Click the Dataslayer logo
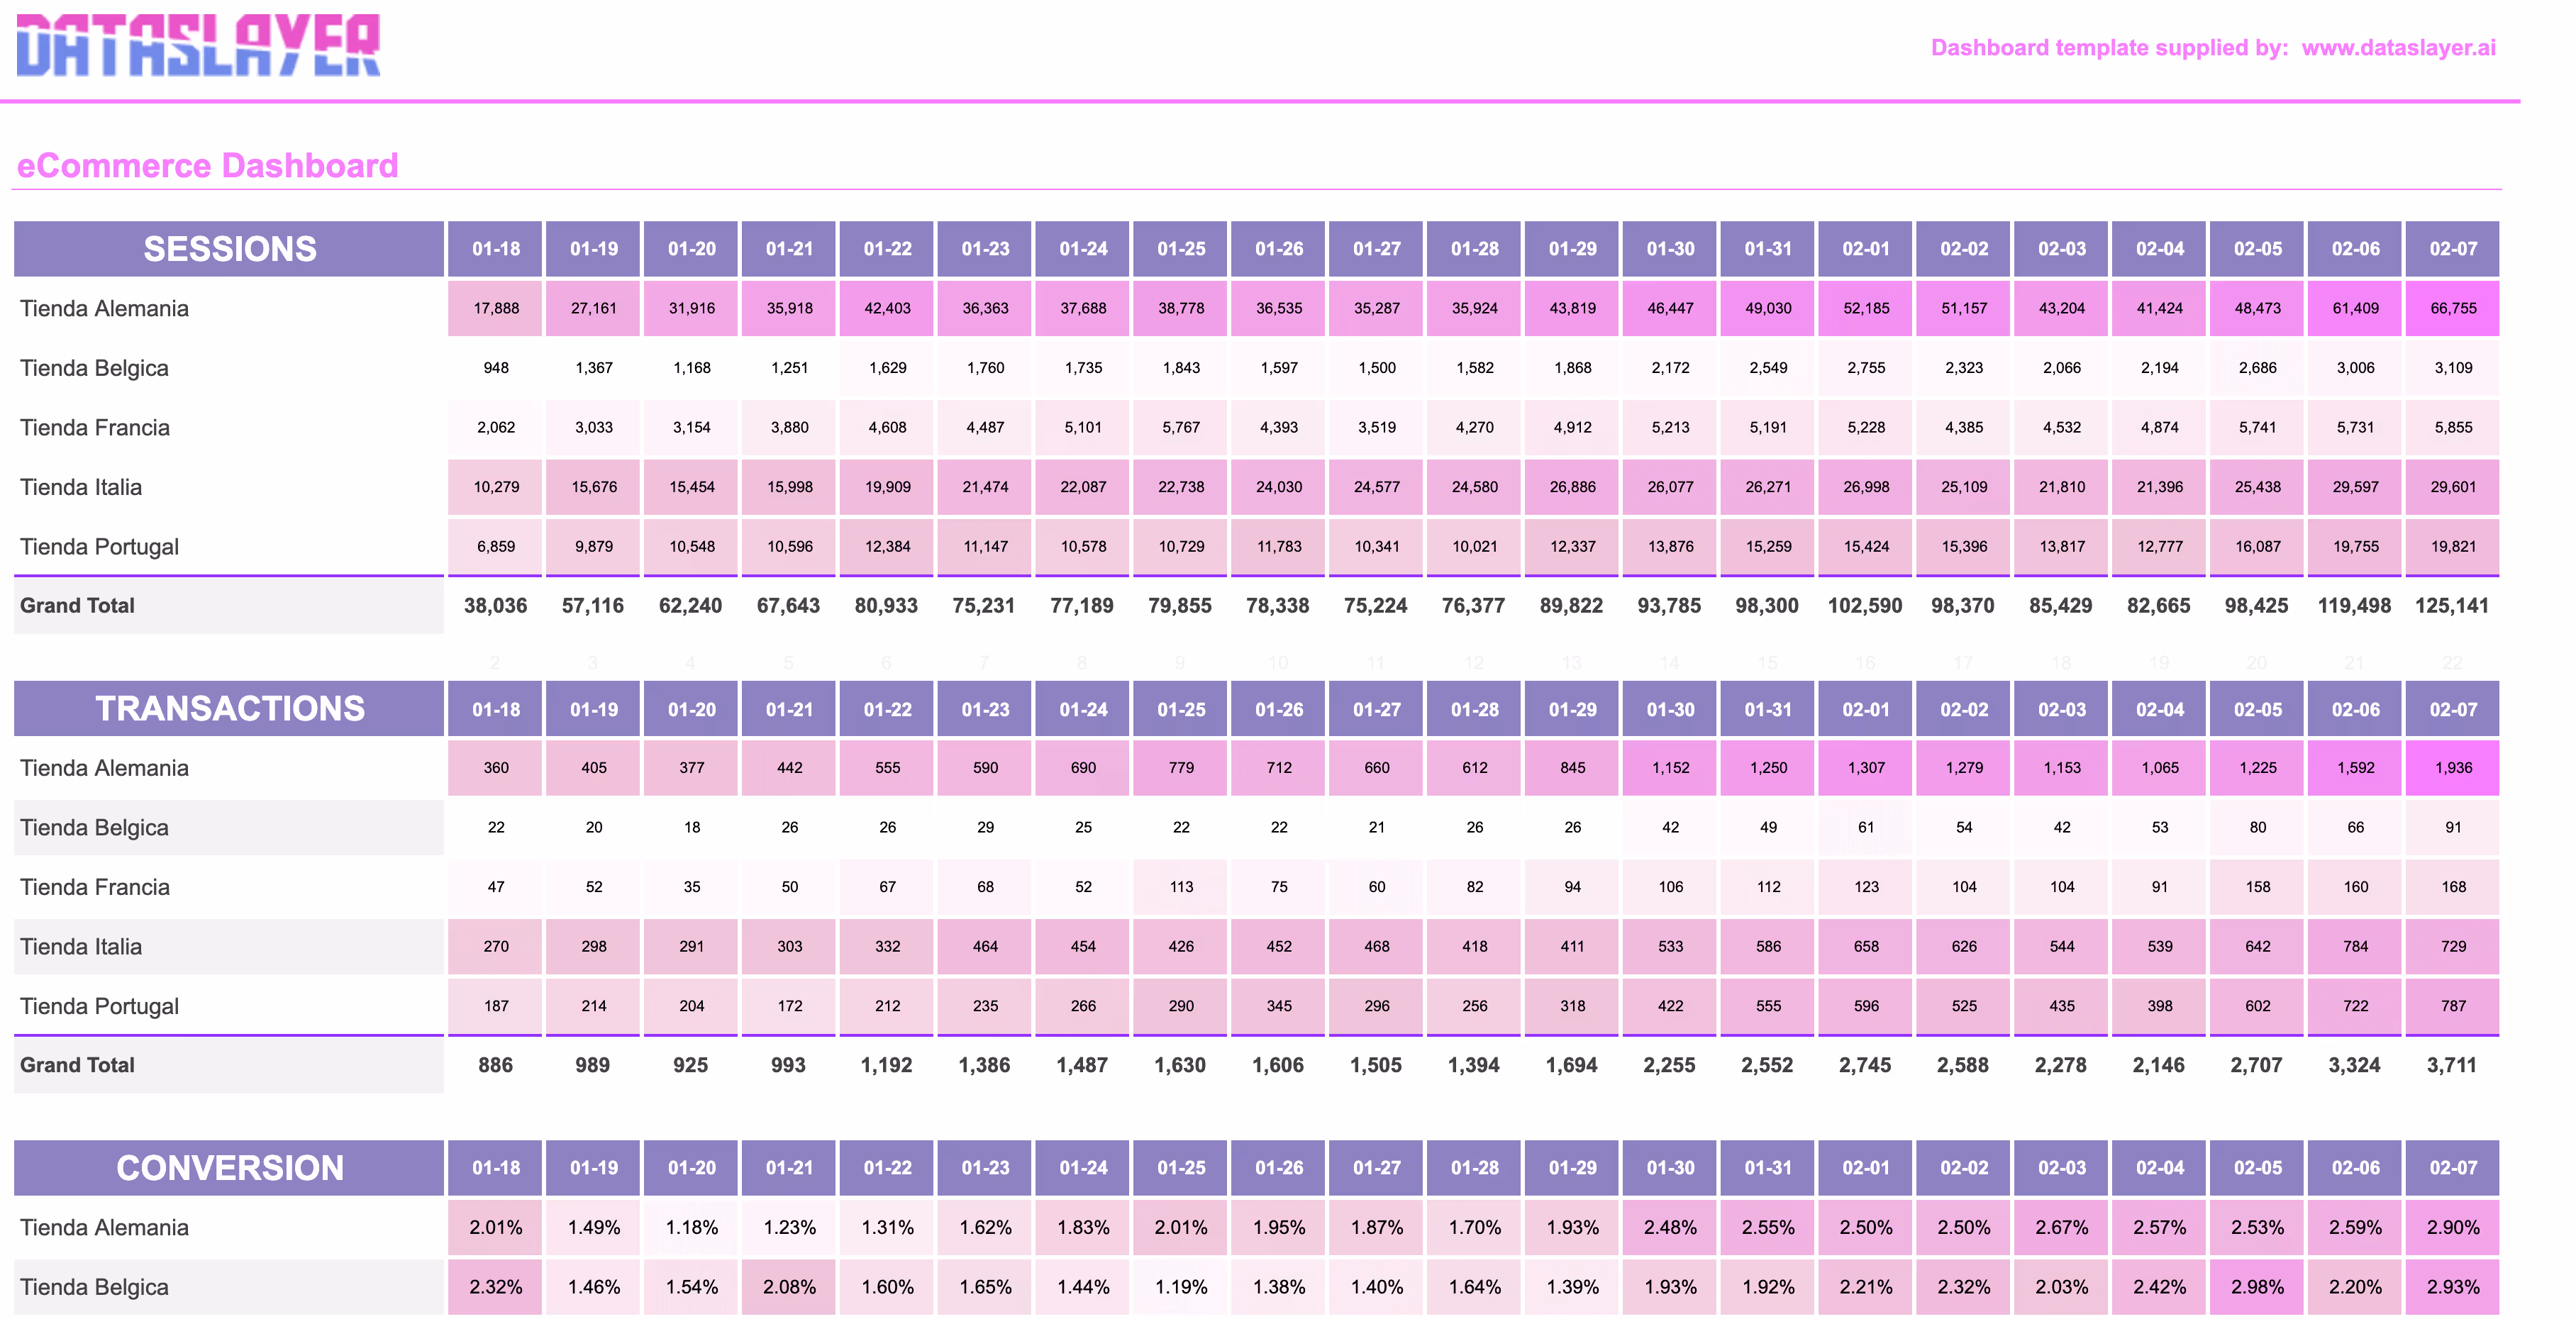Image resolution: width=2576 pixels, height=1319 pixels. pyautogui.click(x=198, y=46)
